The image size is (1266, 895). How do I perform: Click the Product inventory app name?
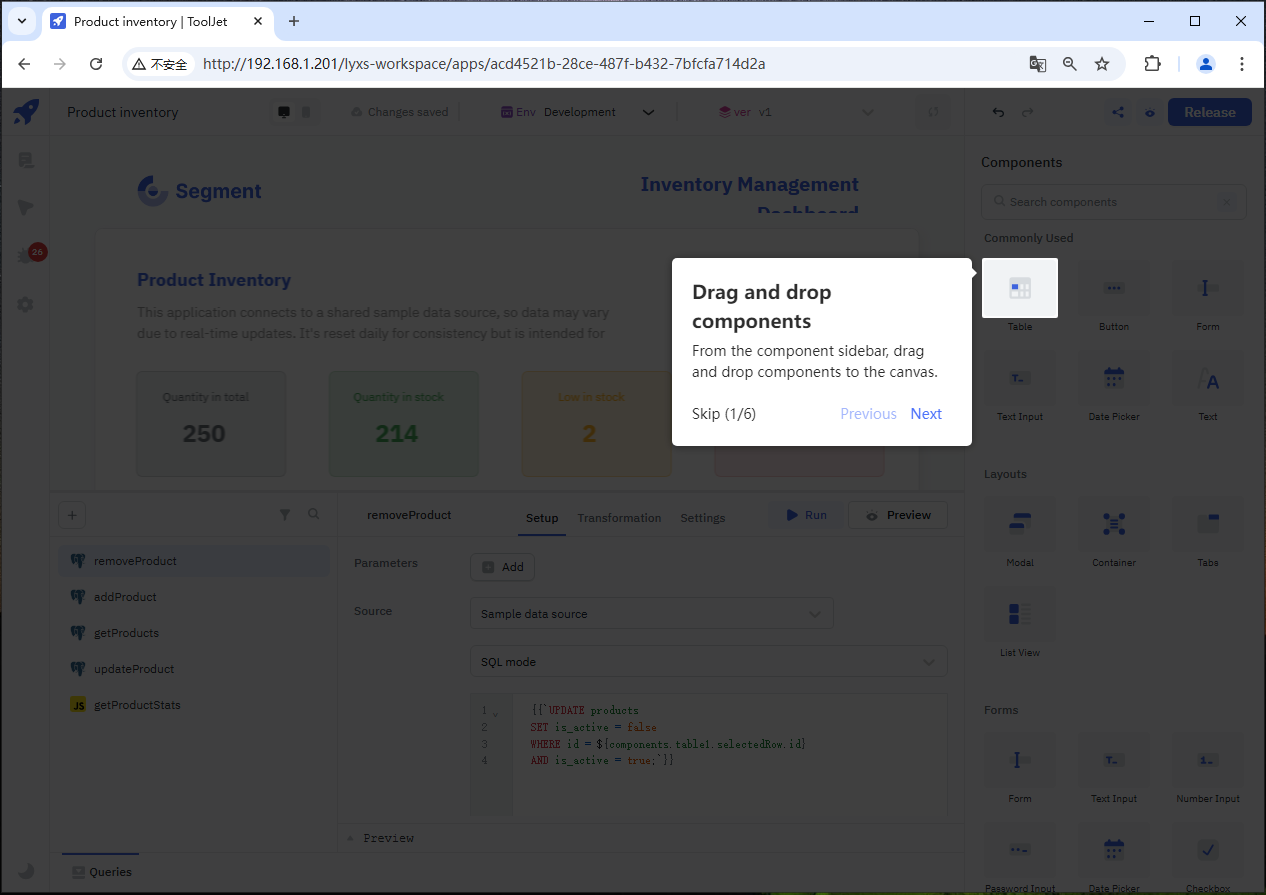(123, 112)
